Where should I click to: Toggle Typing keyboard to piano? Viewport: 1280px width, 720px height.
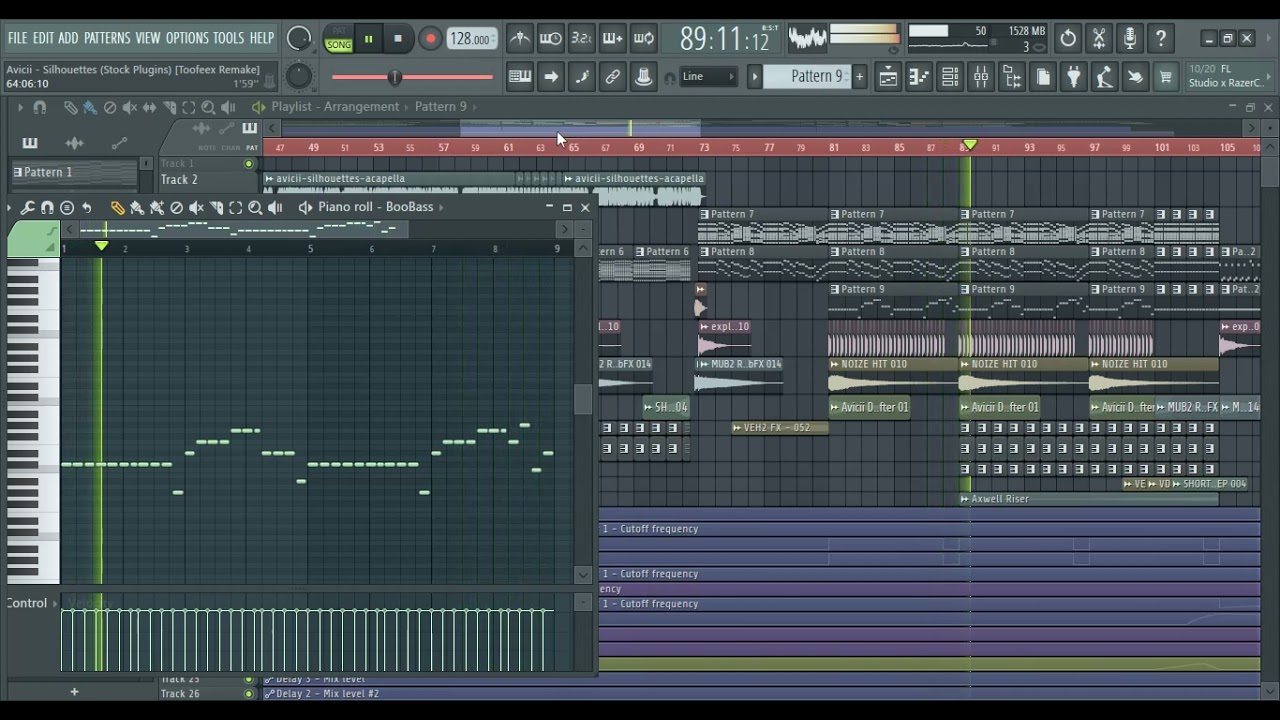tap(520, 76)
